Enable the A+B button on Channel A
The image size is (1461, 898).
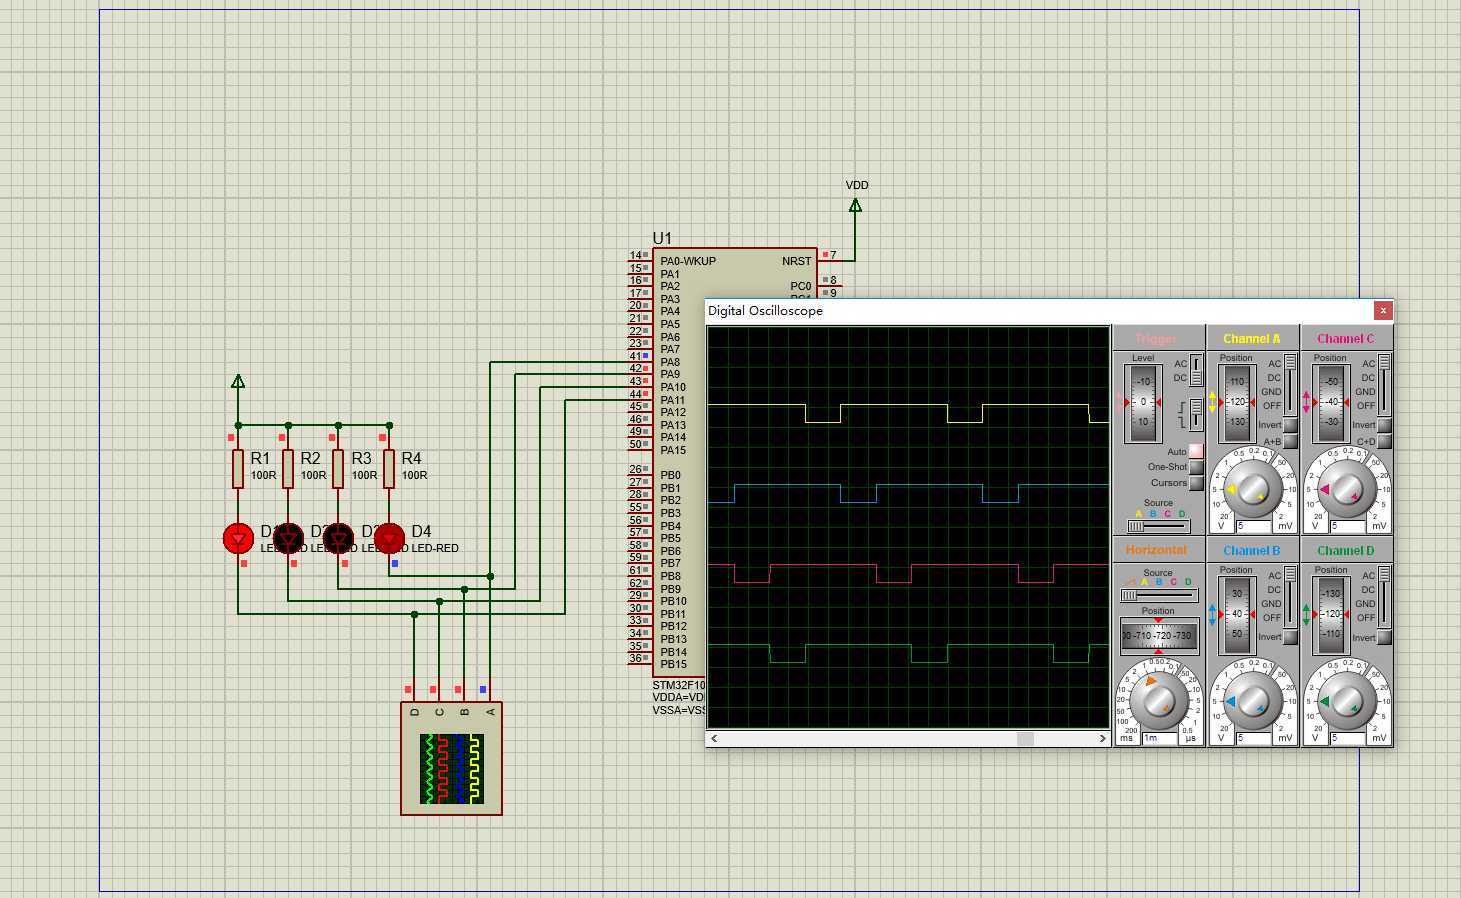coord(1291,441)
